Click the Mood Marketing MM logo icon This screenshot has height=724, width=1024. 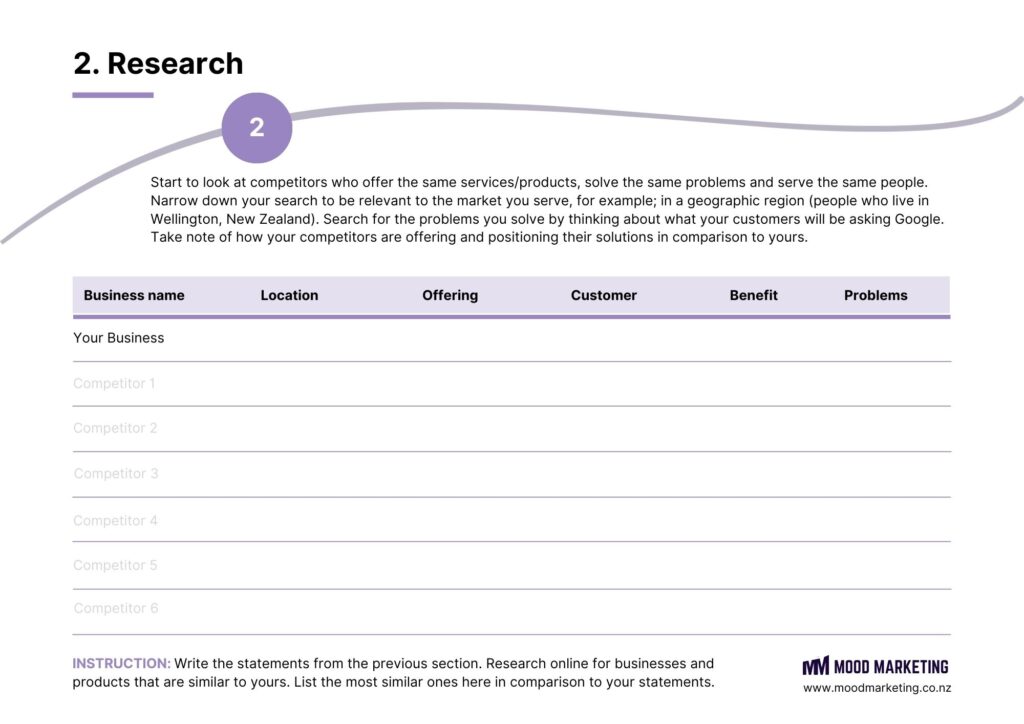click(x=815, y=666)
